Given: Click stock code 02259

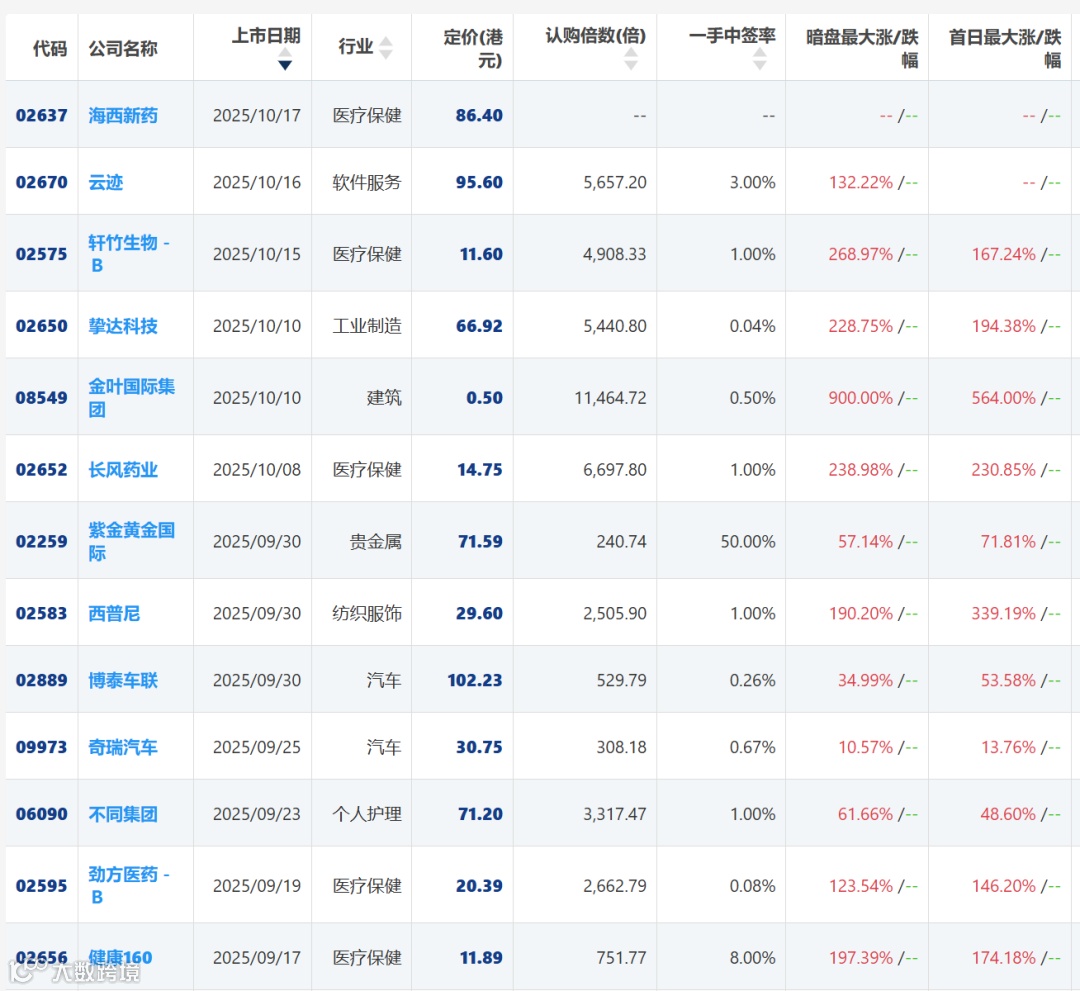Looking at the screenshot, I should 41,541.
